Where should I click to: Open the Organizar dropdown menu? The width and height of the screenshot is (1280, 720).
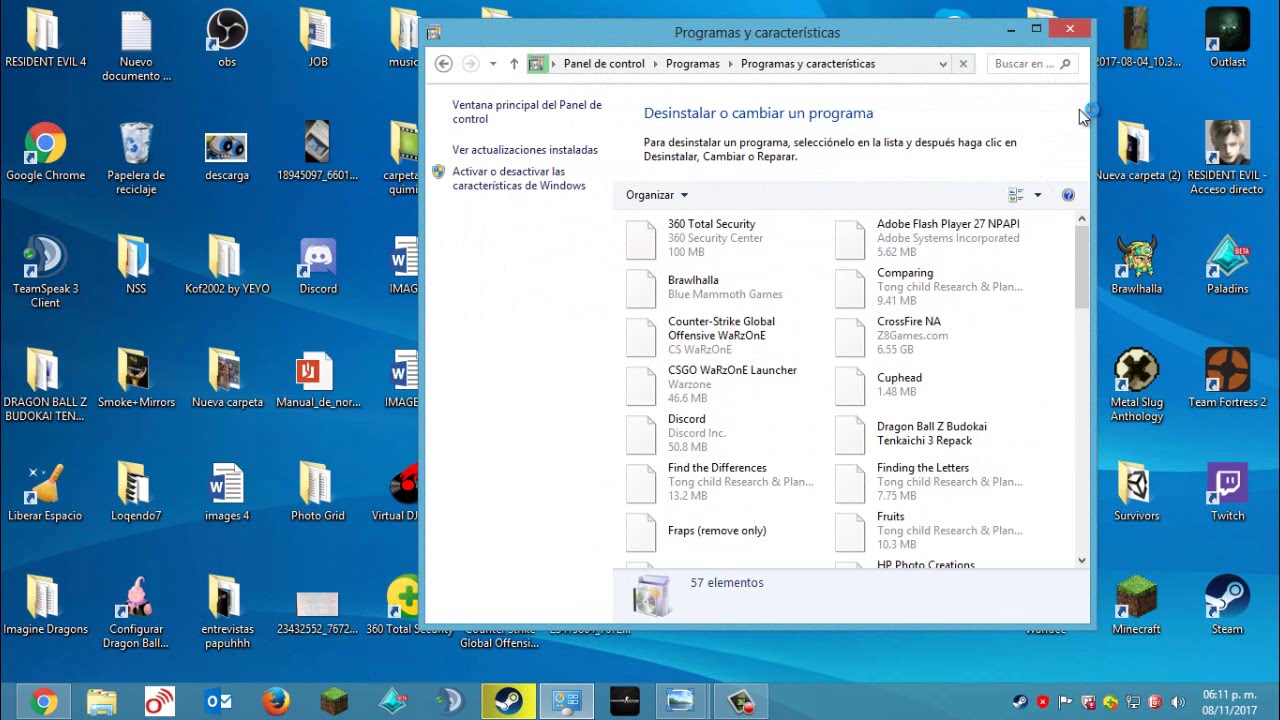tap(657, 195)
